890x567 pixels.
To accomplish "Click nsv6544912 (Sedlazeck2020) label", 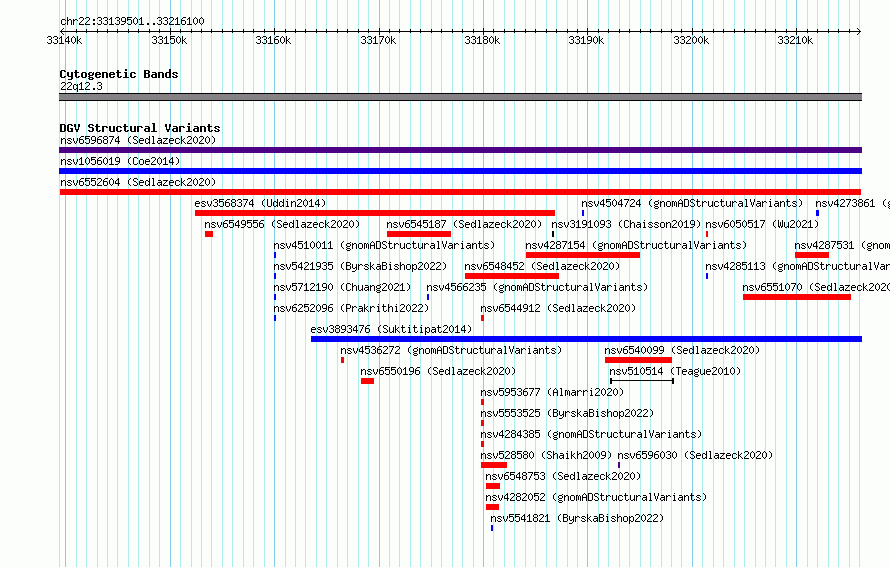I will point(558,308).
